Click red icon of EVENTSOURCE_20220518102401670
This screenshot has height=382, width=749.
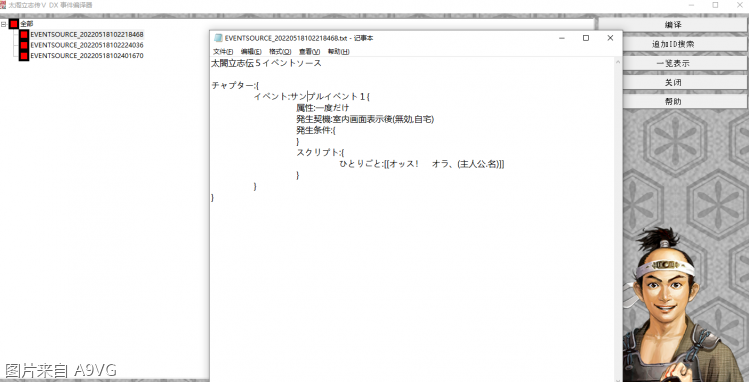[x=24, y=56]
